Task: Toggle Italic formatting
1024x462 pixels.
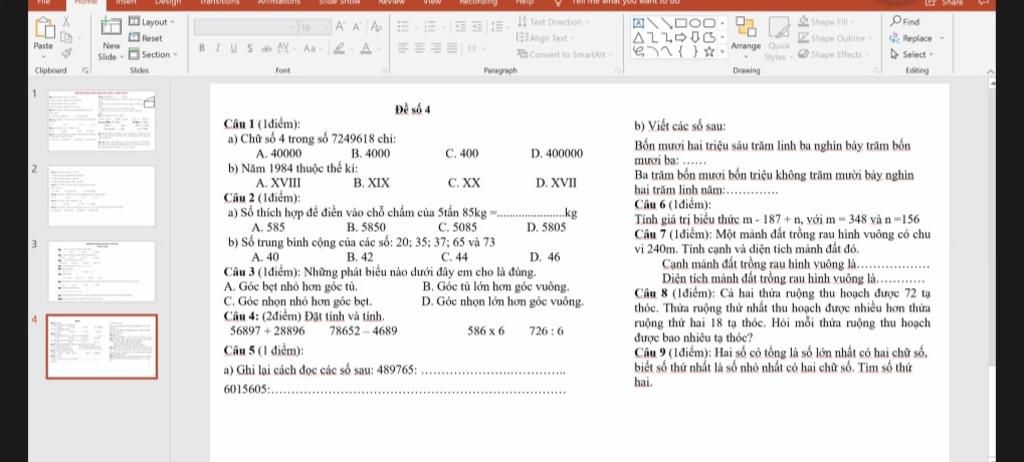Action: [x=218, y=48]
